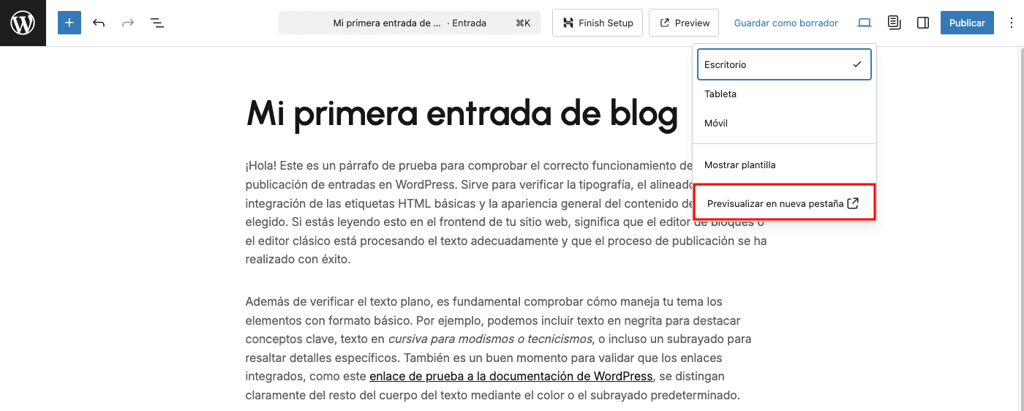Click the WordPress logo icon

tap(23, 23)
